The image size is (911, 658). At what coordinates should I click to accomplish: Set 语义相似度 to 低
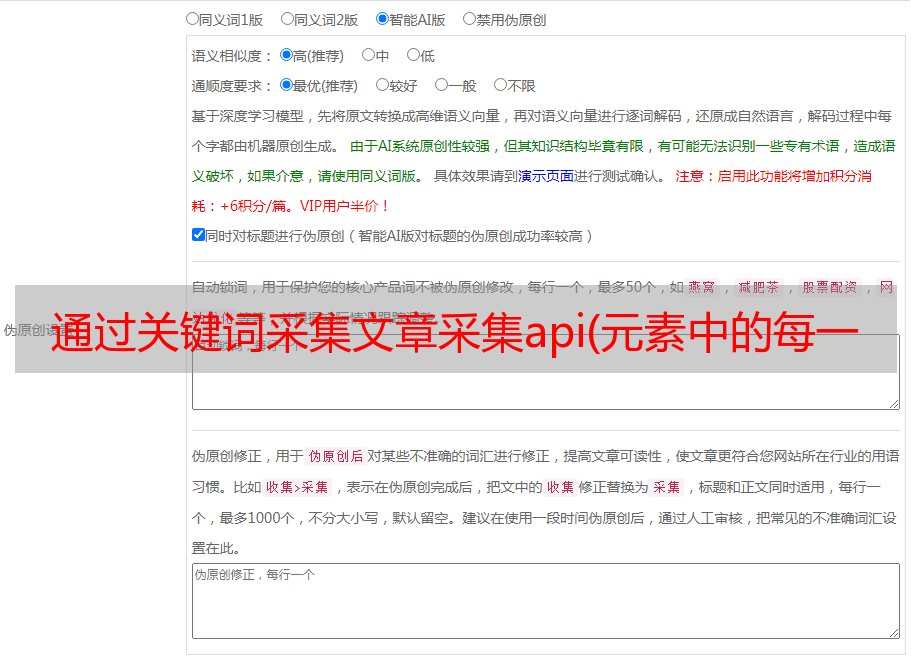413,55
